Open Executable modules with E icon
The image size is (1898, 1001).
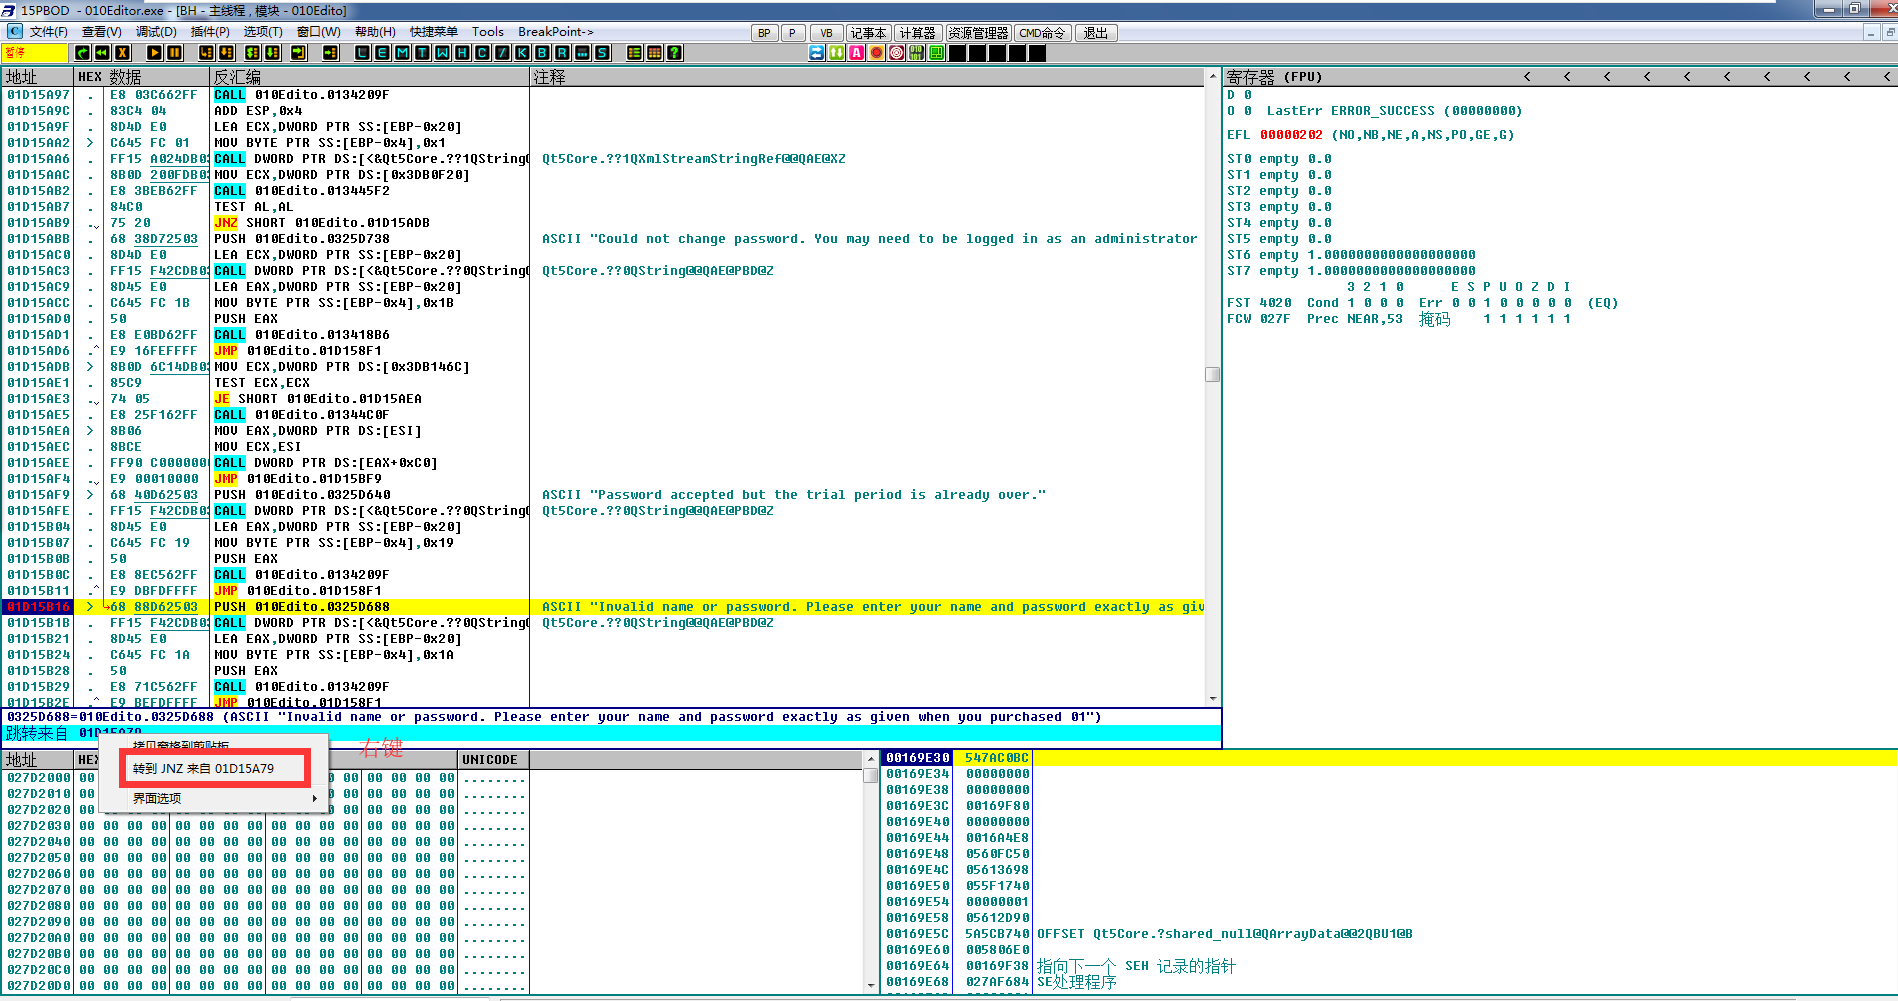pyautogui.click(x=382, y=53)
